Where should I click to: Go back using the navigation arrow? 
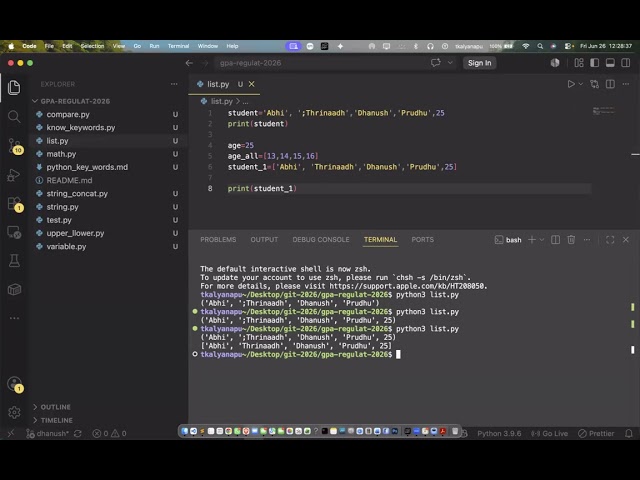[189, 63]
